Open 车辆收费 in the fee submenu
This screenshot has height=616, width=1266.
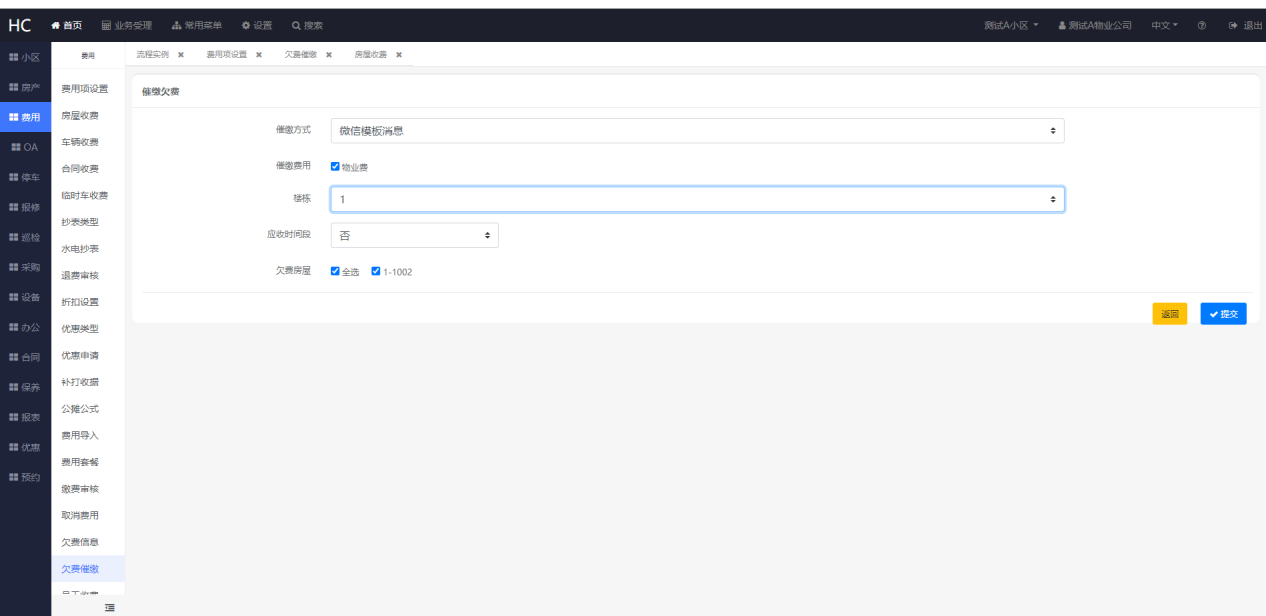coord(80,142)
